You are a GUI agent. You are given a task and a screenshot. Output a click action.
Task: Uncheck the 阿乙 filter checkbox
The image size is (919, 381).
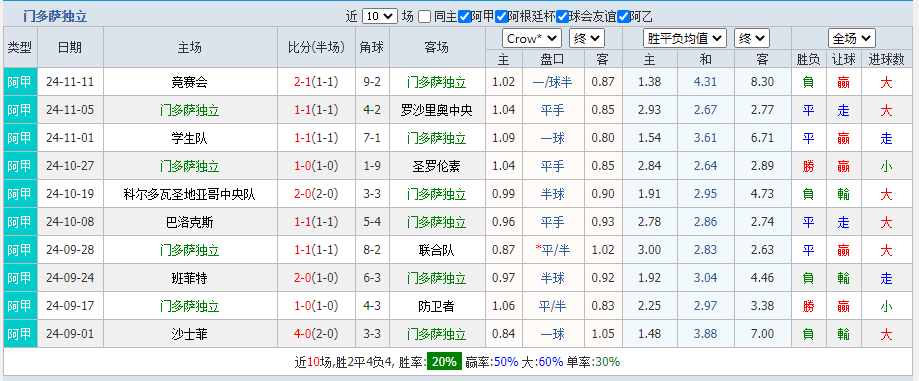[x=624, y=16]
